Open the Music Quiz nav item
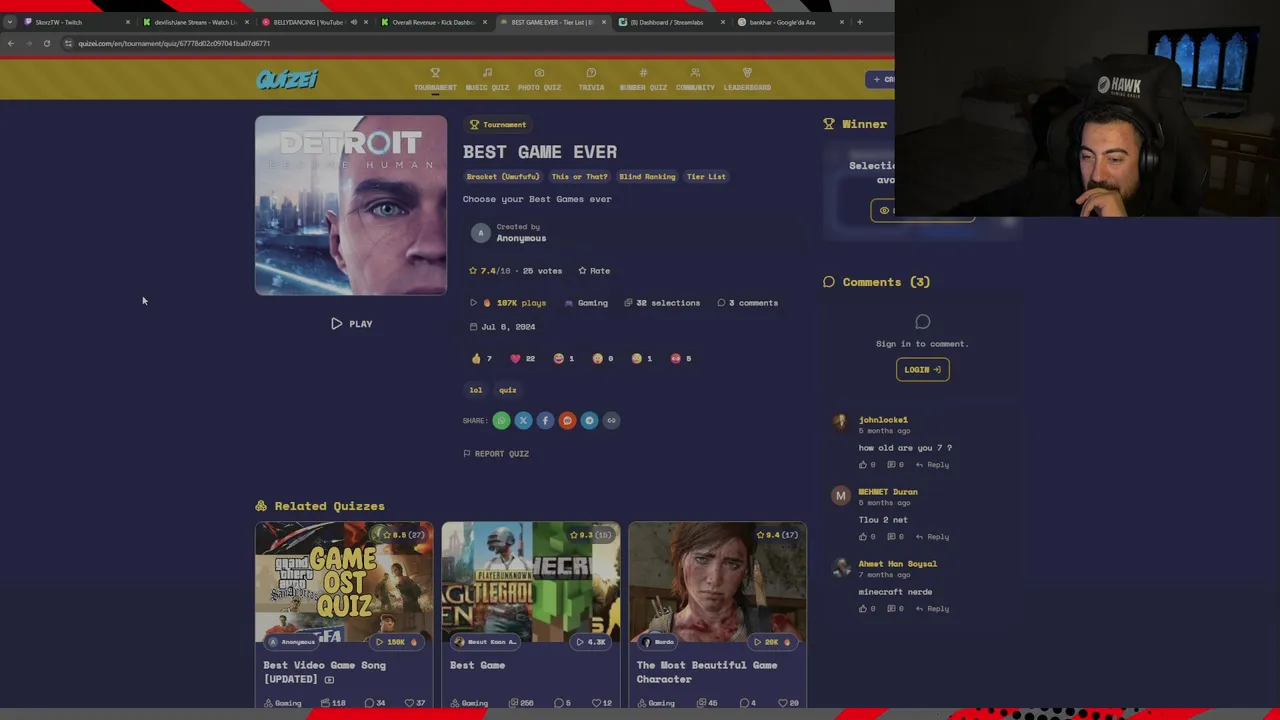 click(487, 79)
